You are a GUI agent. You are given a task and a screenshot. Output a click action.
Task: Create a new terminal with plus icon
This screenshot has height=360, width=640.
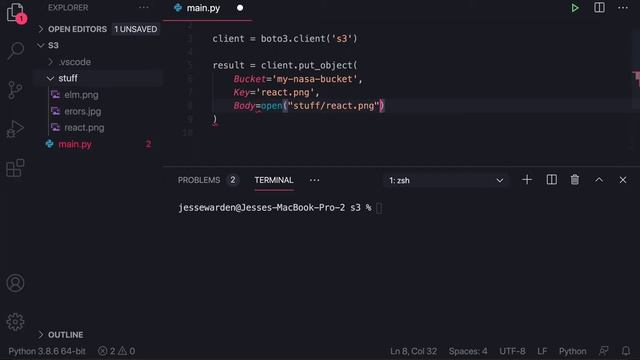tap(527, 180)
